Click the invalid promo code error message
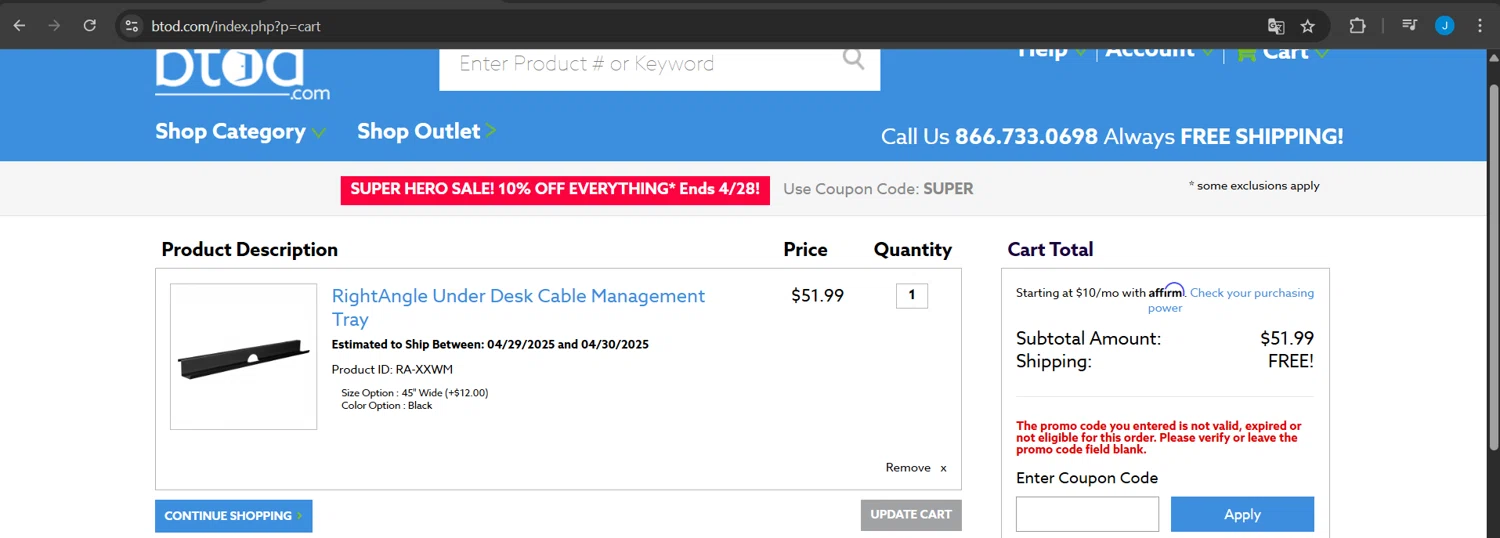 [x=1159, y=438]
